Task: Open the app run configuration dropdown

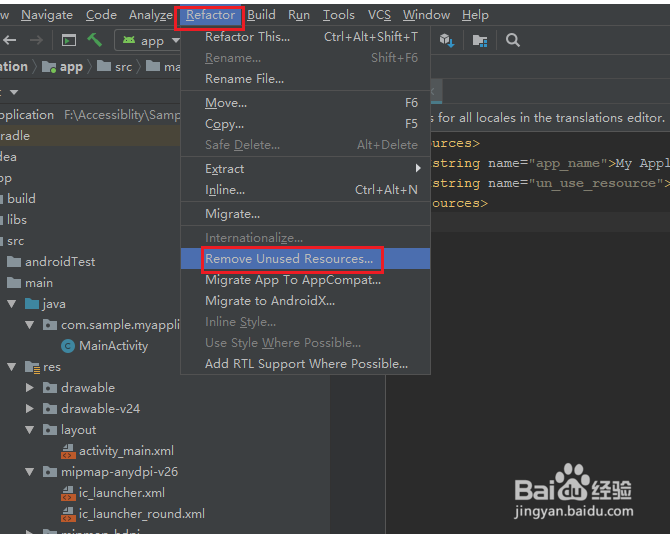Action: 149,41
